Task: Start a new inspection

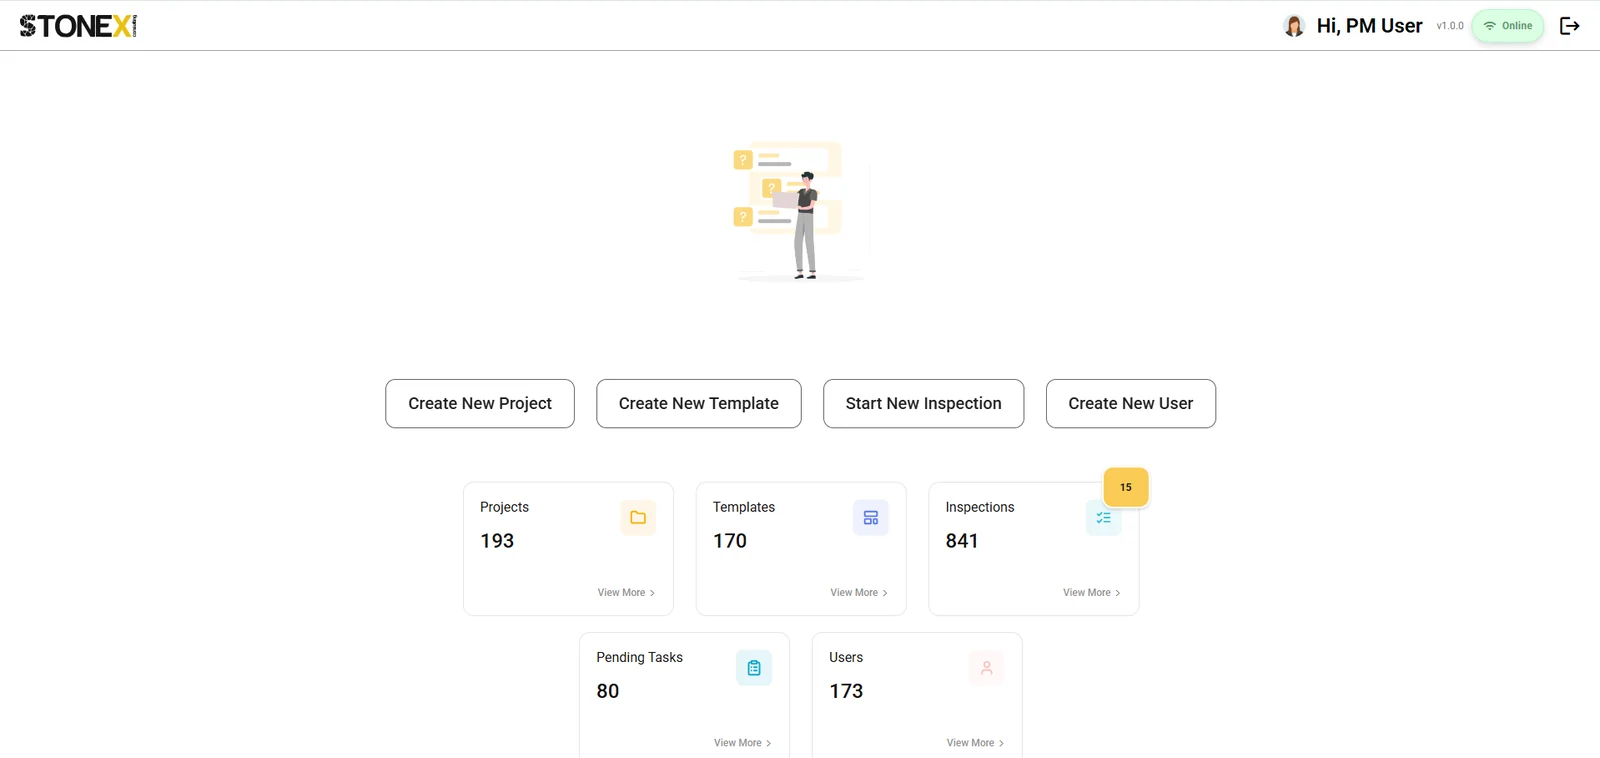Action: 924,404
